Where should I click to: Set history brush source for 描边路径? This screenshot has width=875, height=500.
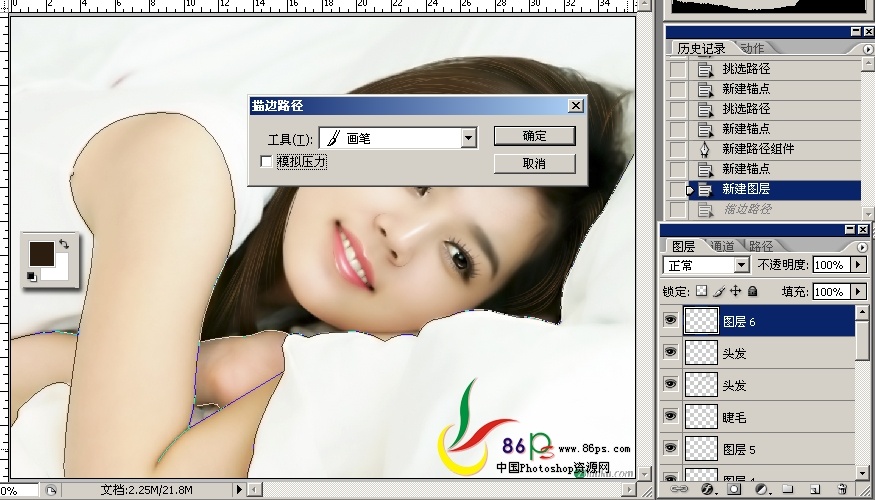pyautogui.click(x=677, y=210)
